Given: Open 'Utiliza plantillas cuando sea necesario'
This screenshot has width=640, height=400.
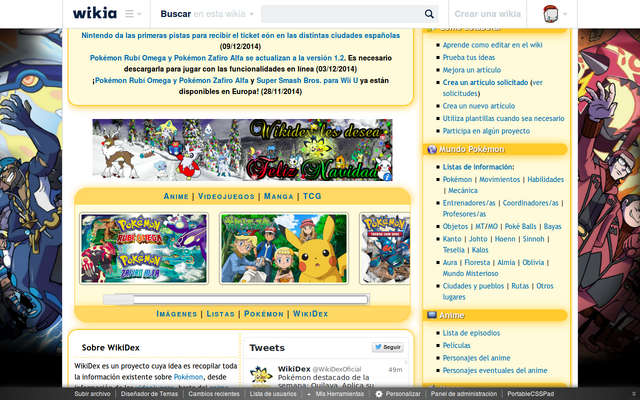Looking at the screenshot, I should pyautogui.click(x=504, y=119).
